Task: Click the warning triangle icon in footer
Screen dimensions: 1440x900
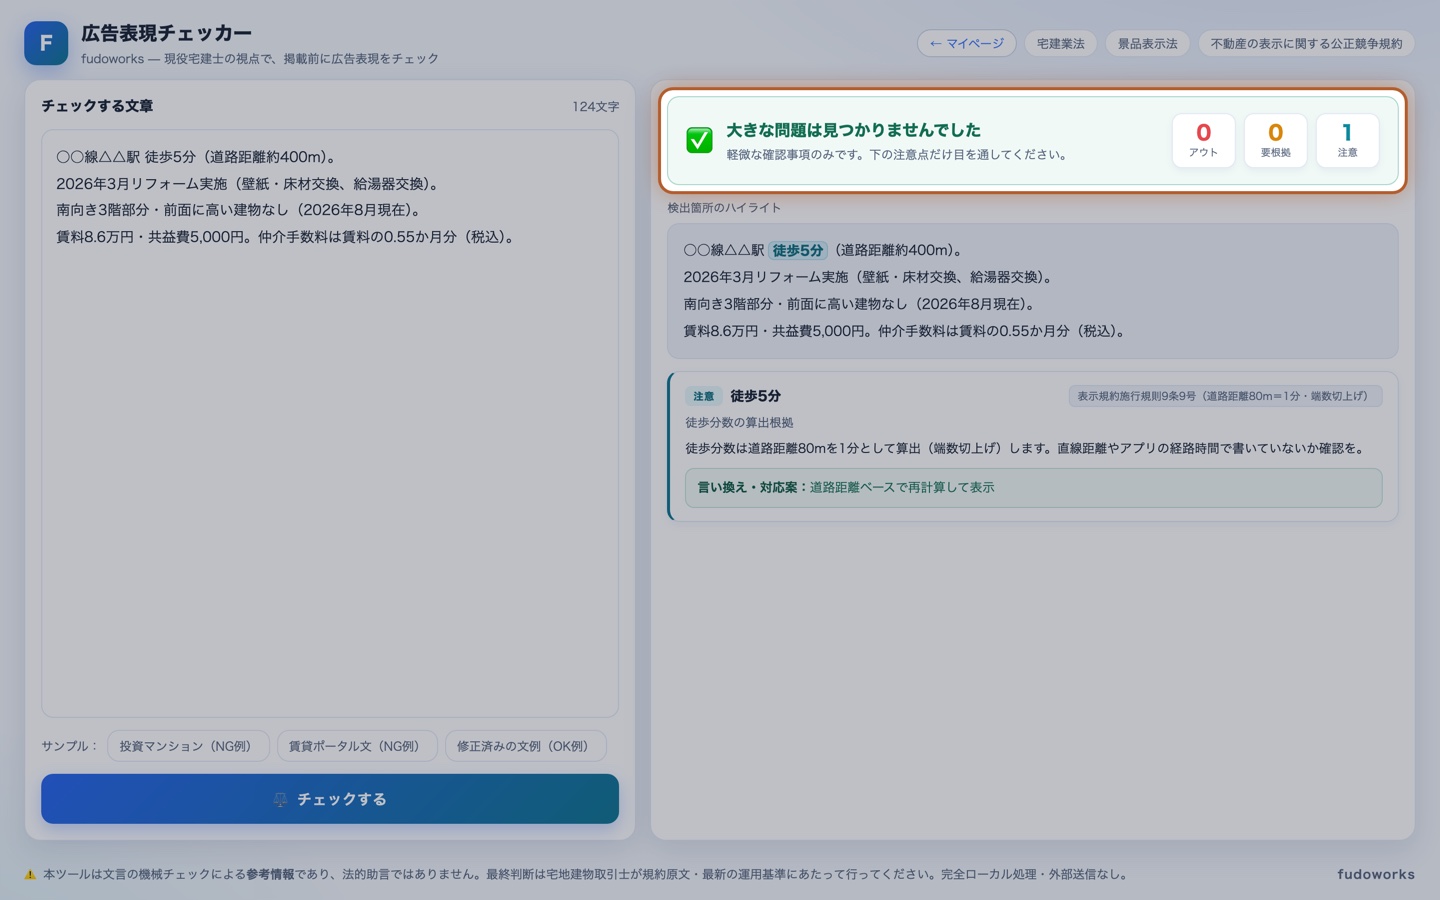Action: [x=31, y=874]
